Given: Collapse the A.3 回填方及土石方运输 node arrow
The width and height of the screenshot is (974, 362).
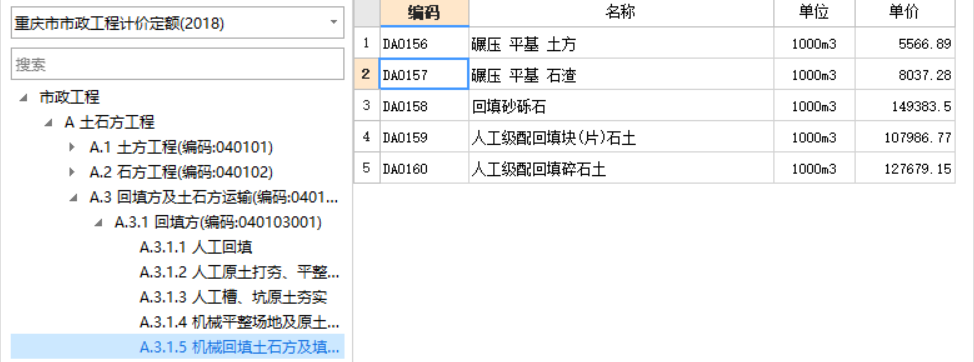Looking at the screenshot, I should (73, 197).
